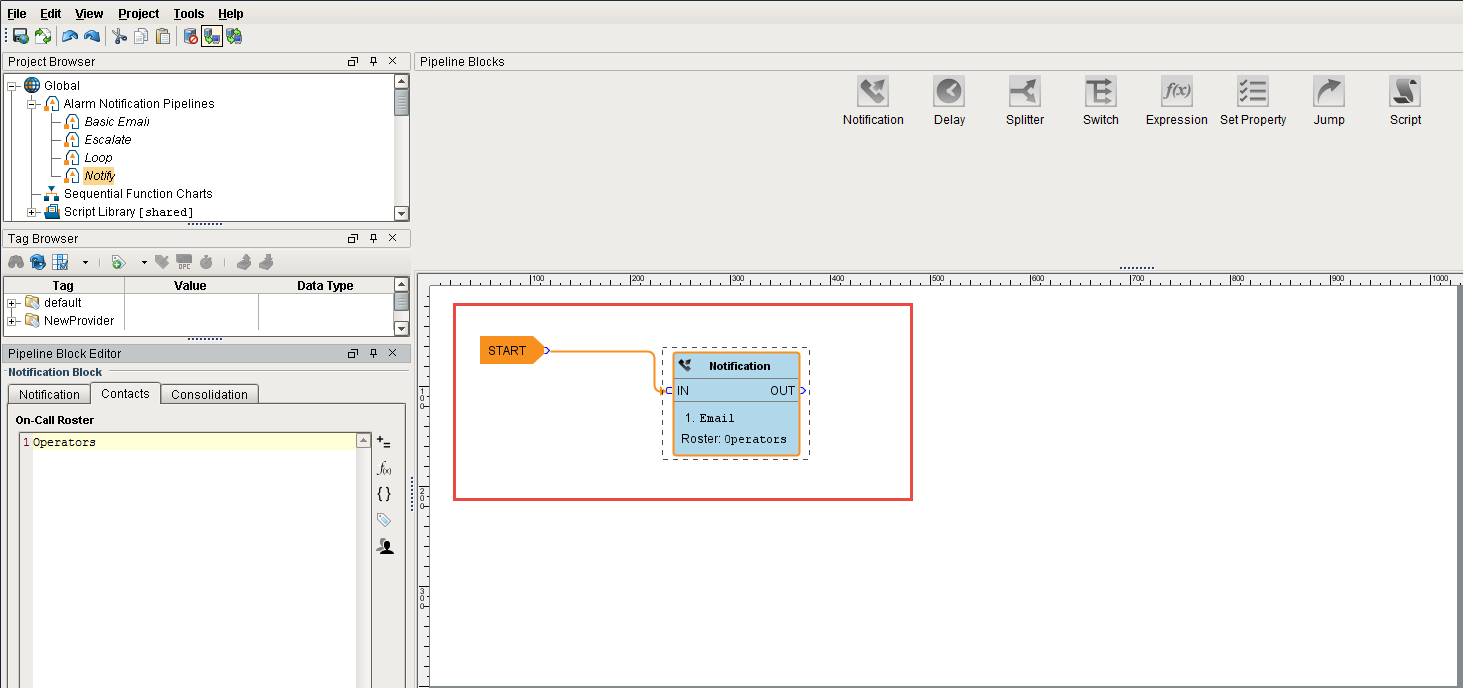
Task: Select the Expression block icon
Action: pyautogui.click(x=1175, y=90)
